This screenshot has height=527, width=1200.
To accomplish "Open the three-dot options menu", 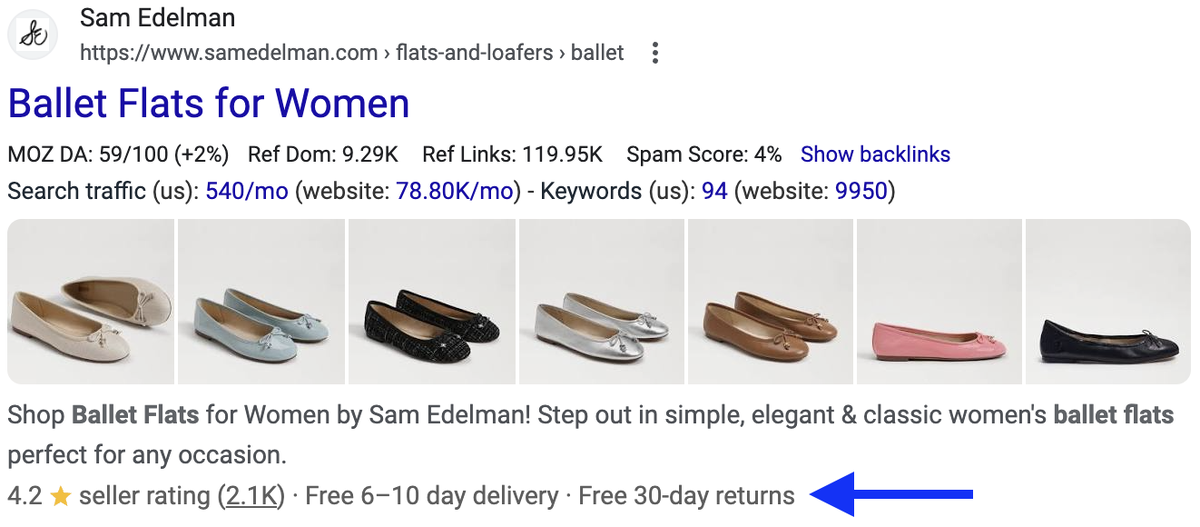I will click(654, 53).
